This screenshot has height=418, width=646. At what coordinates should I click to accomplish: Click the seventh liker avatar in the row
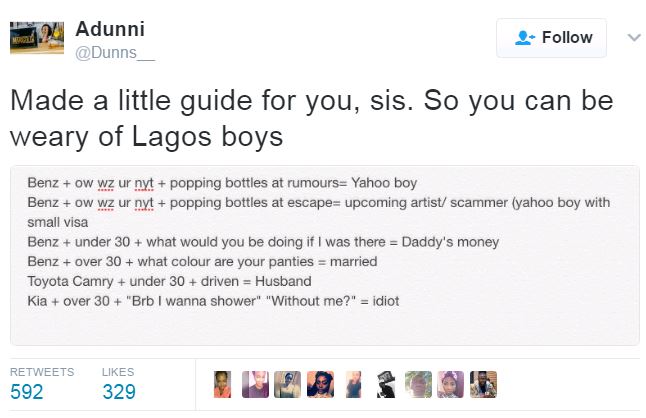pyautogui.click(x=418, y=385)
